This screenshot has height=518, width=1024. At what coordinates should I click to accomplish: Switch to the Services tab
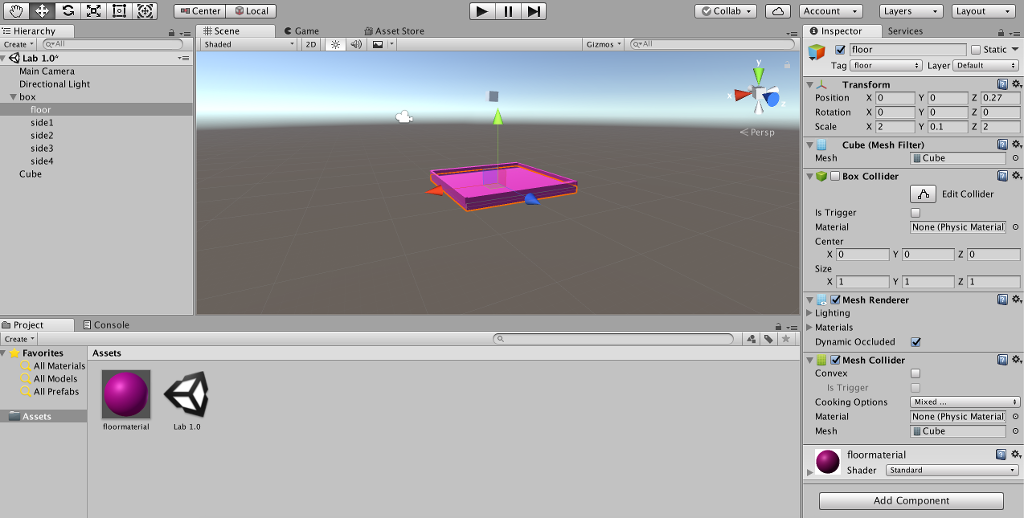click(905, 31)
